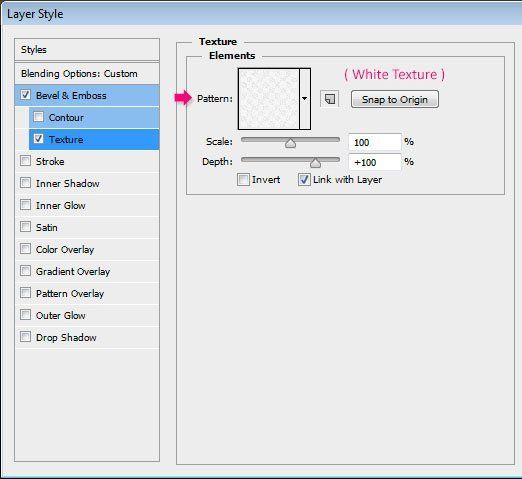Screen dimensions: 522x479
Task: Select the Stroke style label
Action: [x=50, y=161]
